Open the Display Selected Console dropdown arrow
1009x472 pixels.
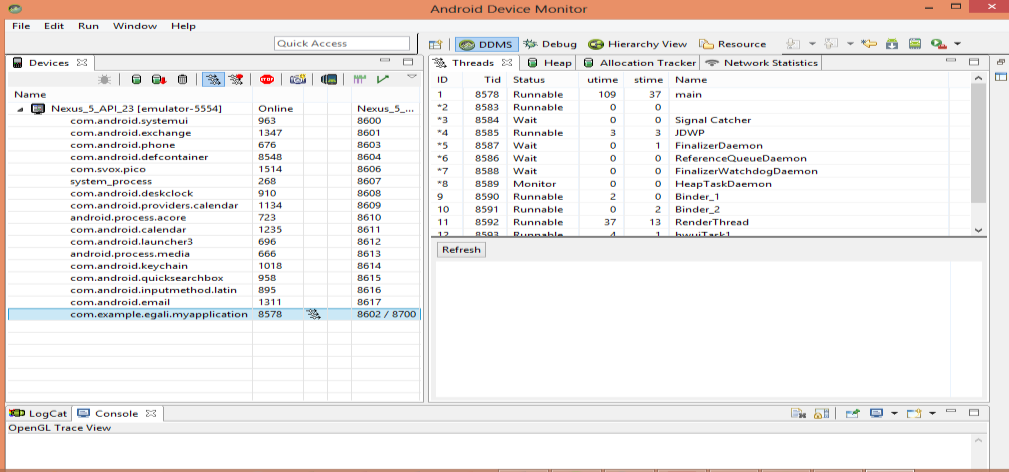click(x=894, y=413)
